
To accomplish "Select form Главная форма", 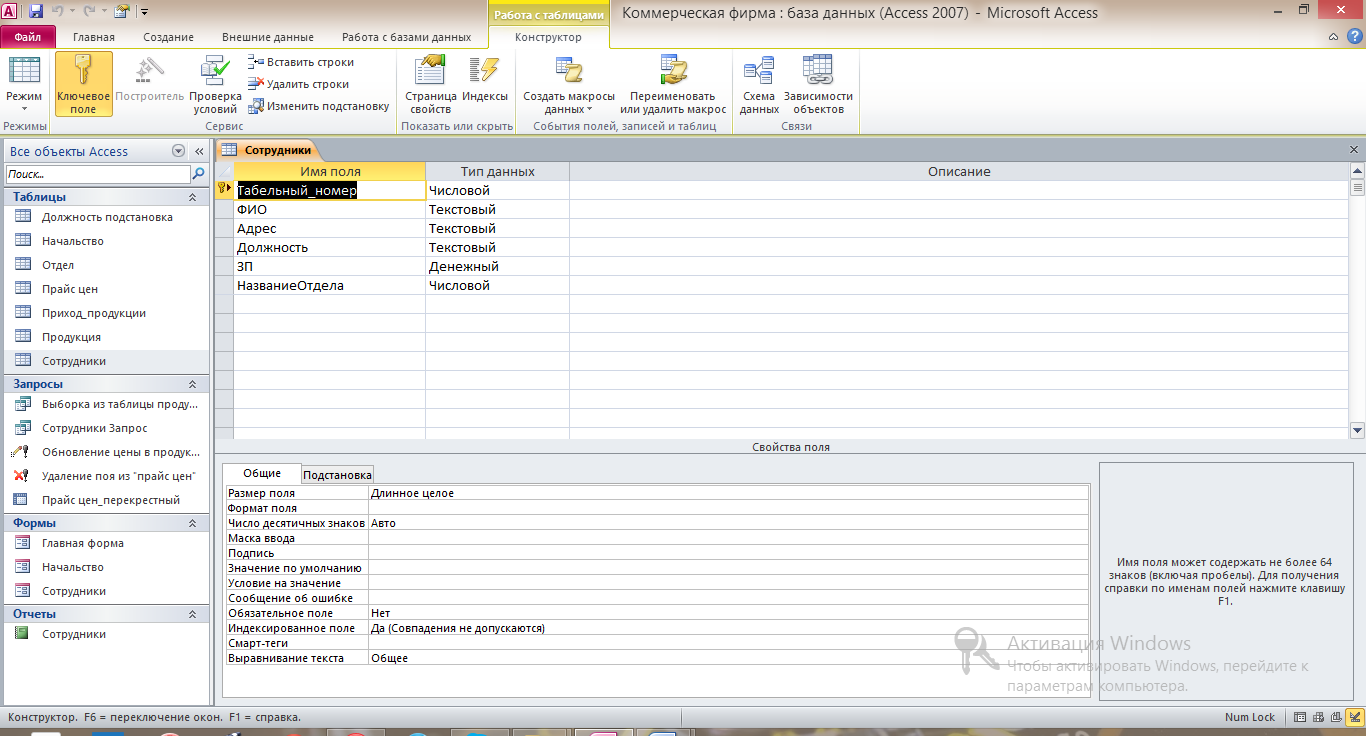I will [106, 543].
